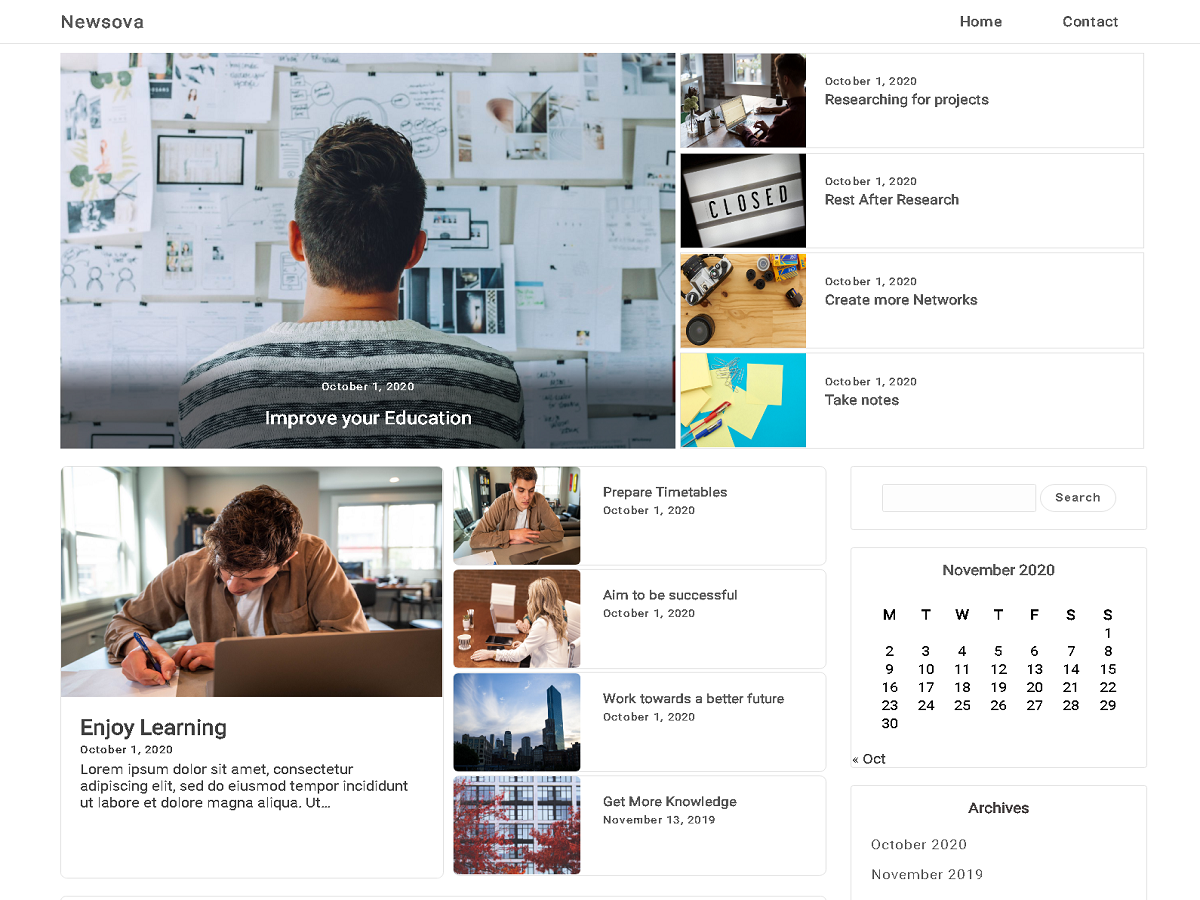Open the red building thumbnail for Get More Knowledge
1200x900 pixels.
(x=516, y=825)
